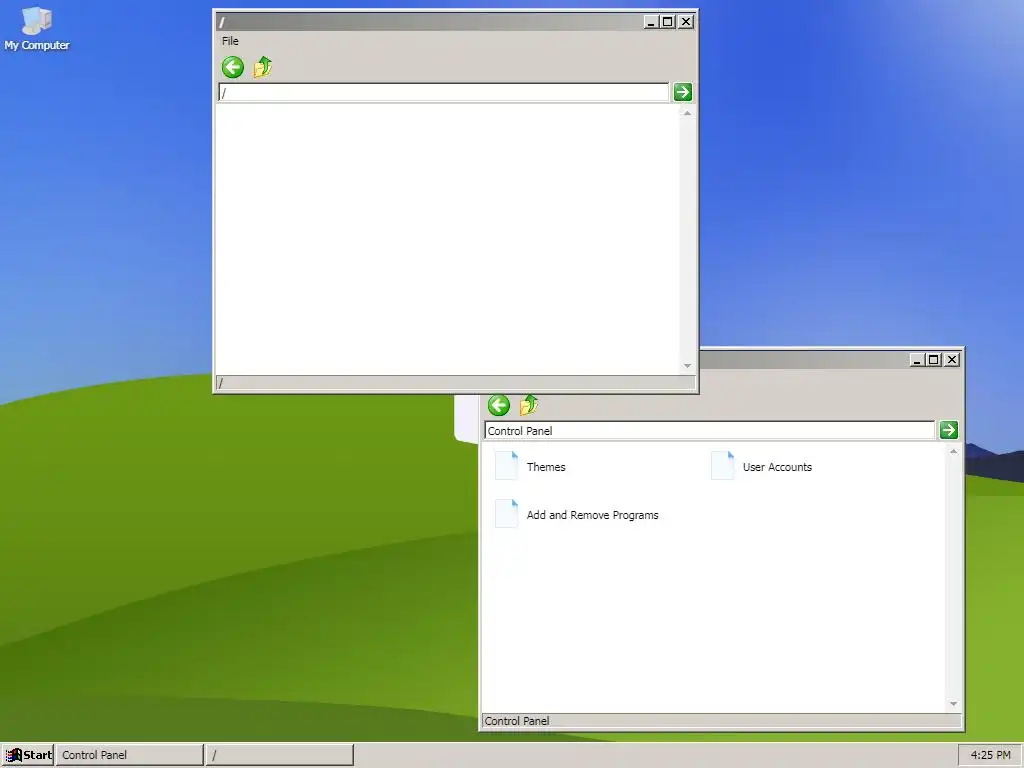Close the / window

pos(686,22)
